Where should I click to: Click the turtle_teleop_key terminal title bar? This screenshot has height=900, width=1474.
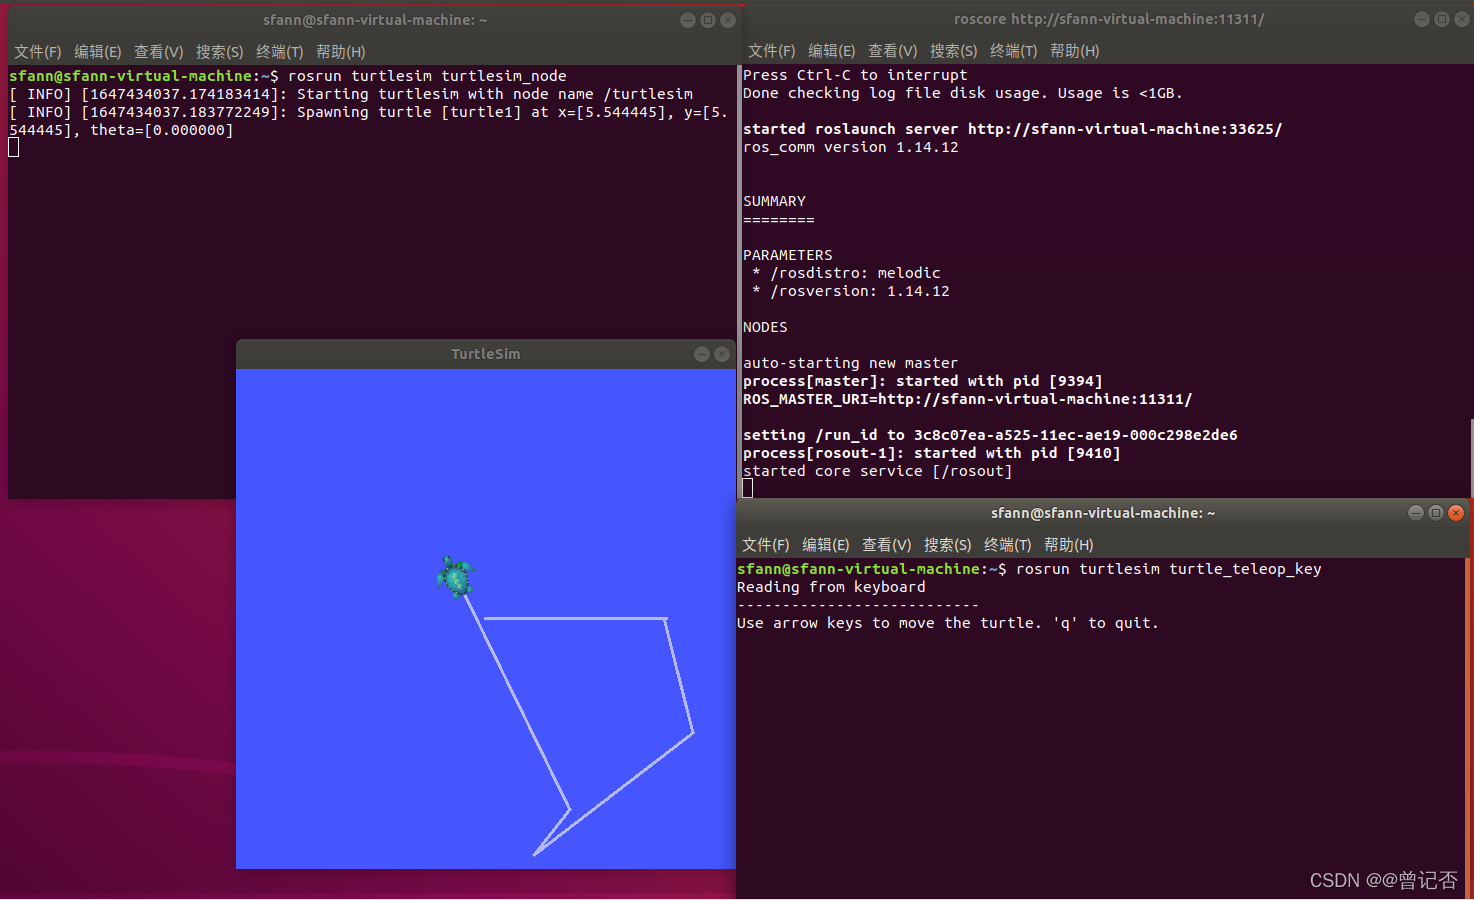(1103, 513)
